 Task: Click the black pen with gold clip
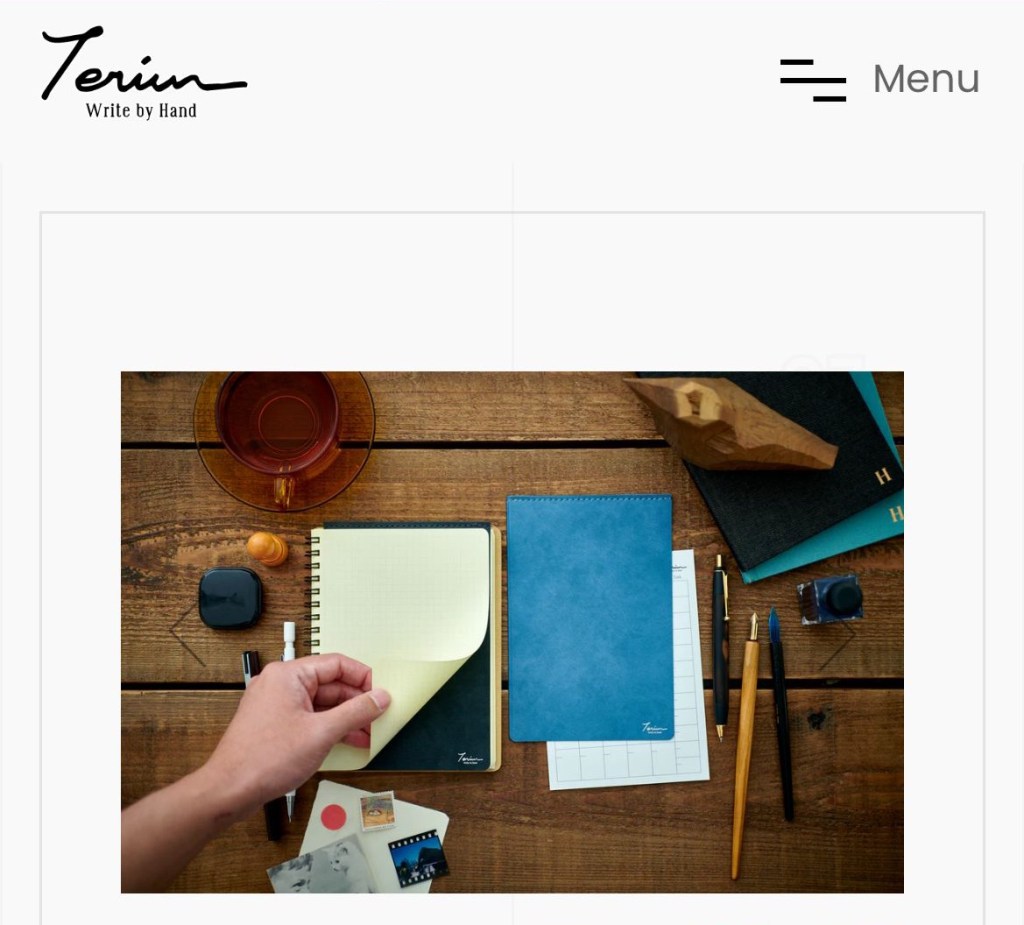point(720,647)
